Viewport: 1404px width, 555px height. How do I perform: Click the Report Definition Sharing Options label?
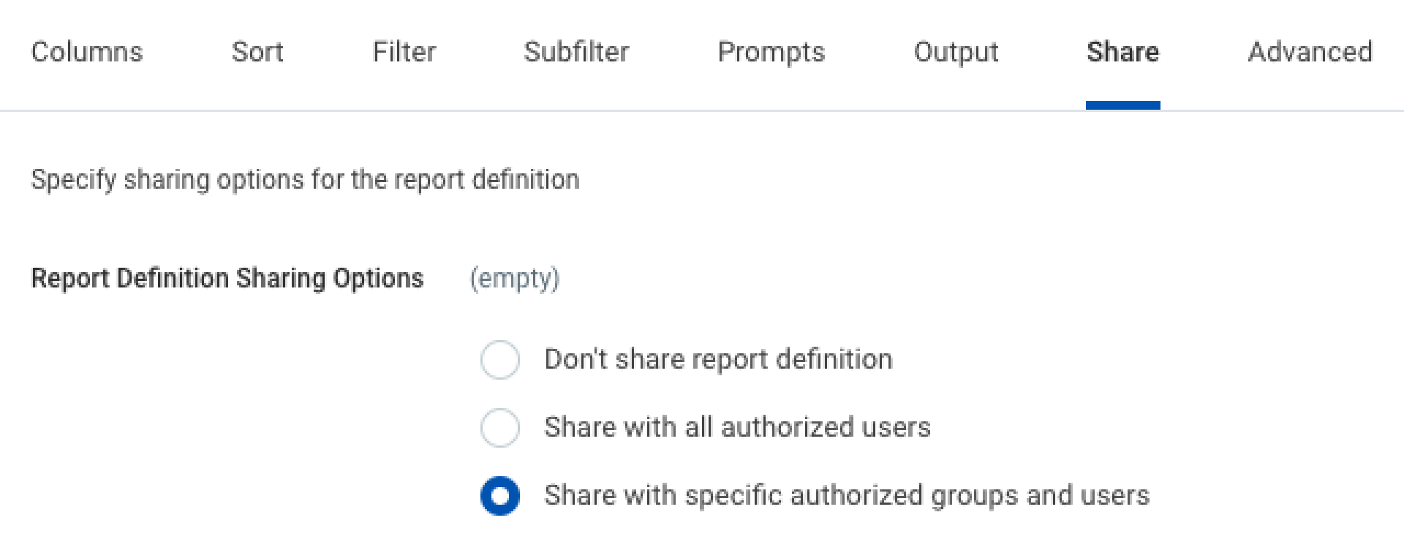pyautogui.click(x=227, y=279)
